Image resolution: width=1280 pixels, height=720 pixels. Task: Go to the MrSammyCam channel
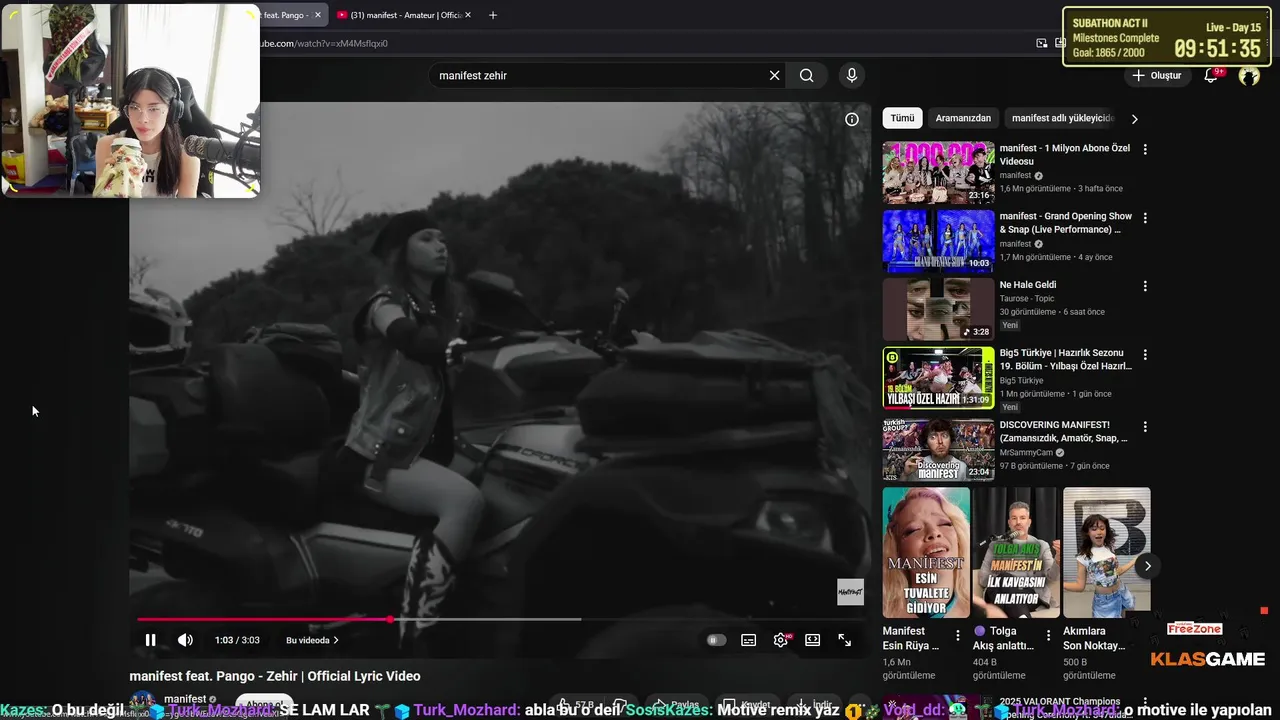(1026, 452)
